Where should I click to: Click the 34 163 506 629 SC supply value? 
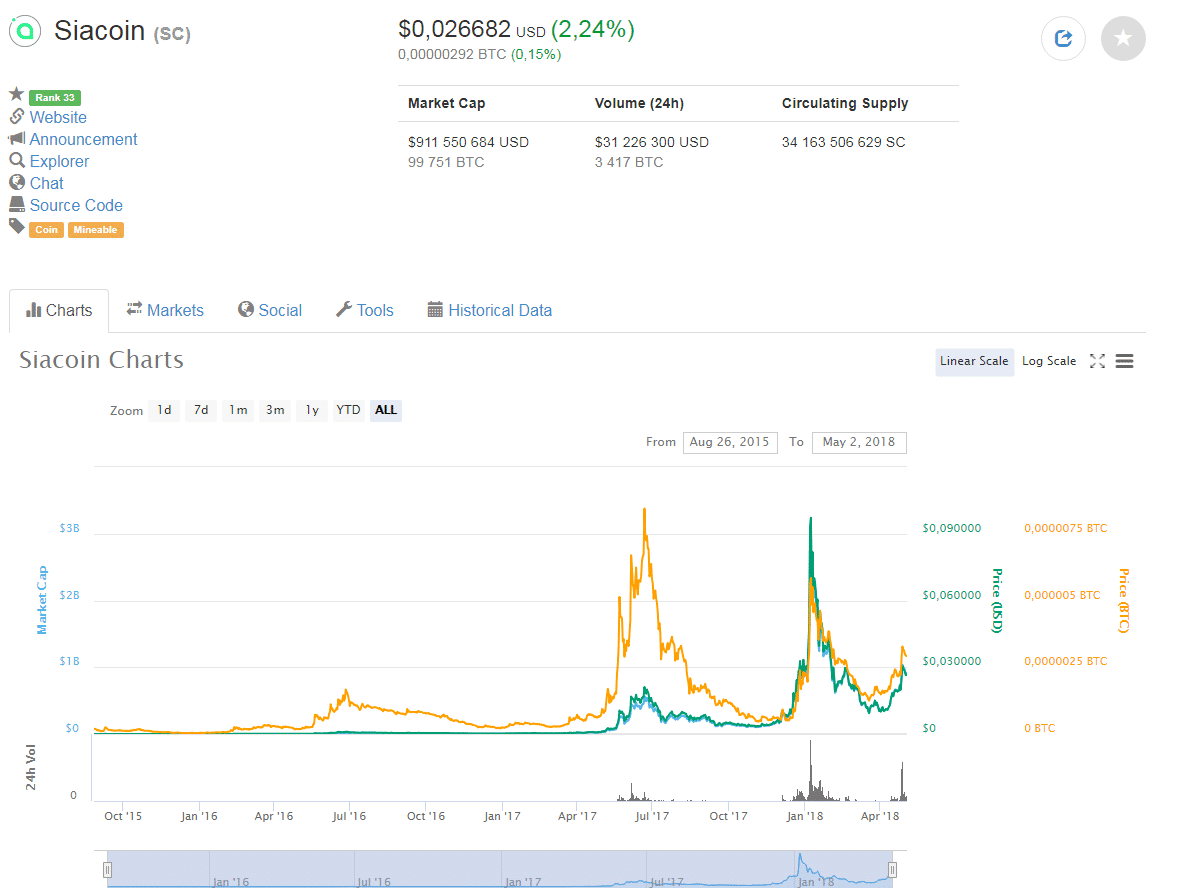(x=844, y=143)
